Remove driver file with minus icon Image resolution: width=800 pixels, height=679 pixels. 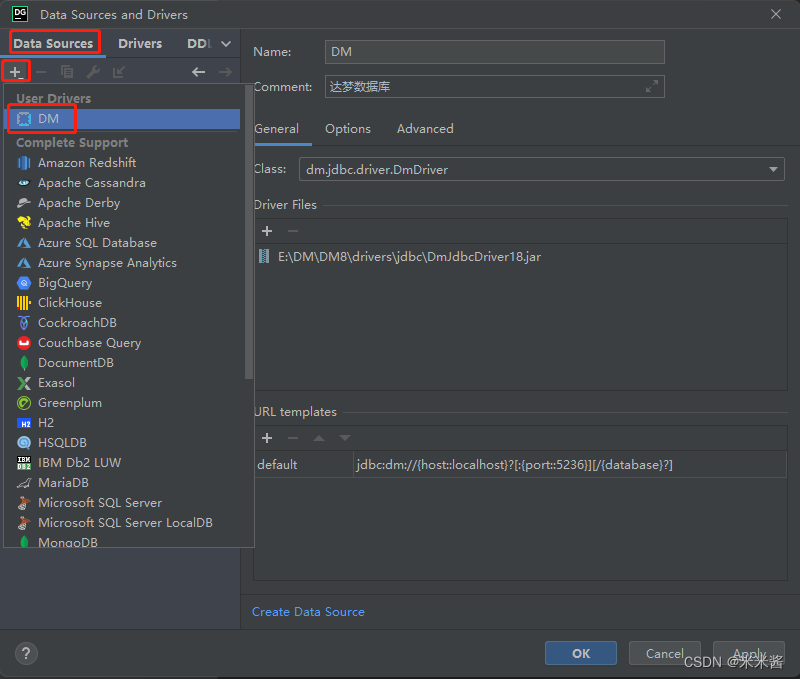tap(293, 231)
